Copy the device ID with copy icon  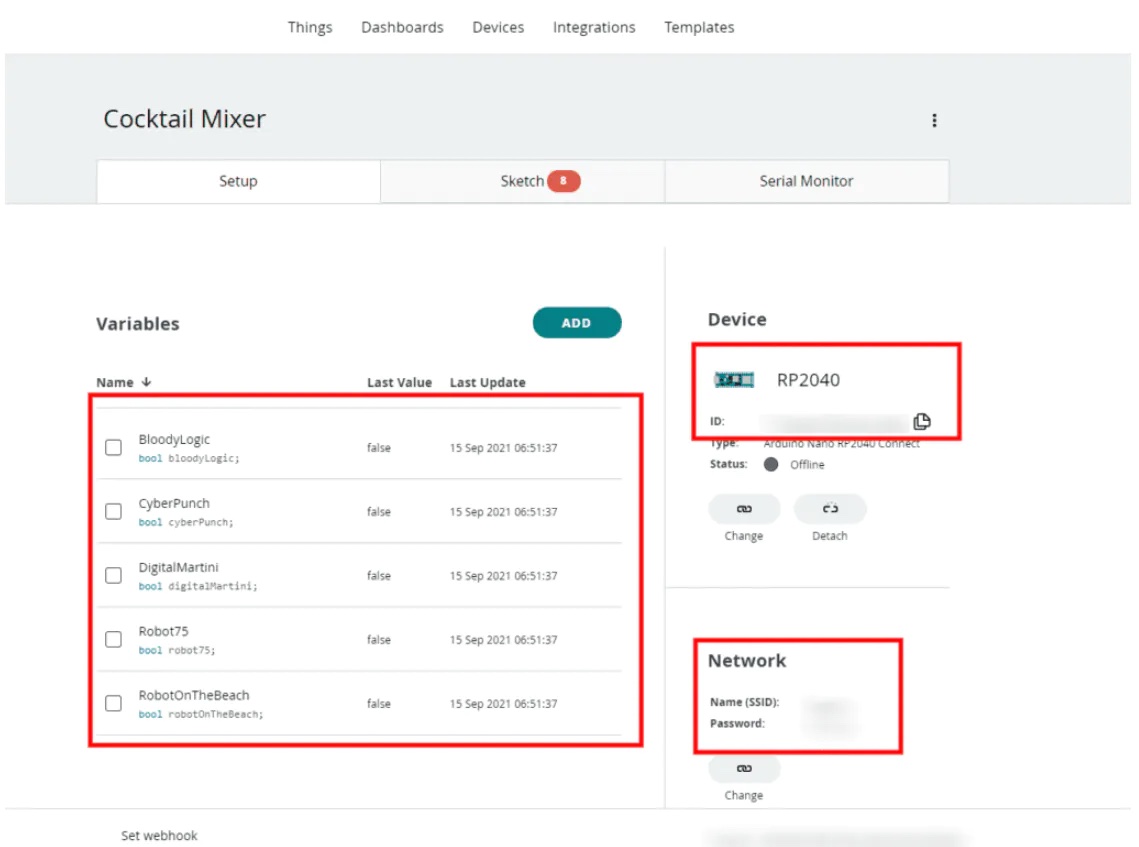(921, 421)
